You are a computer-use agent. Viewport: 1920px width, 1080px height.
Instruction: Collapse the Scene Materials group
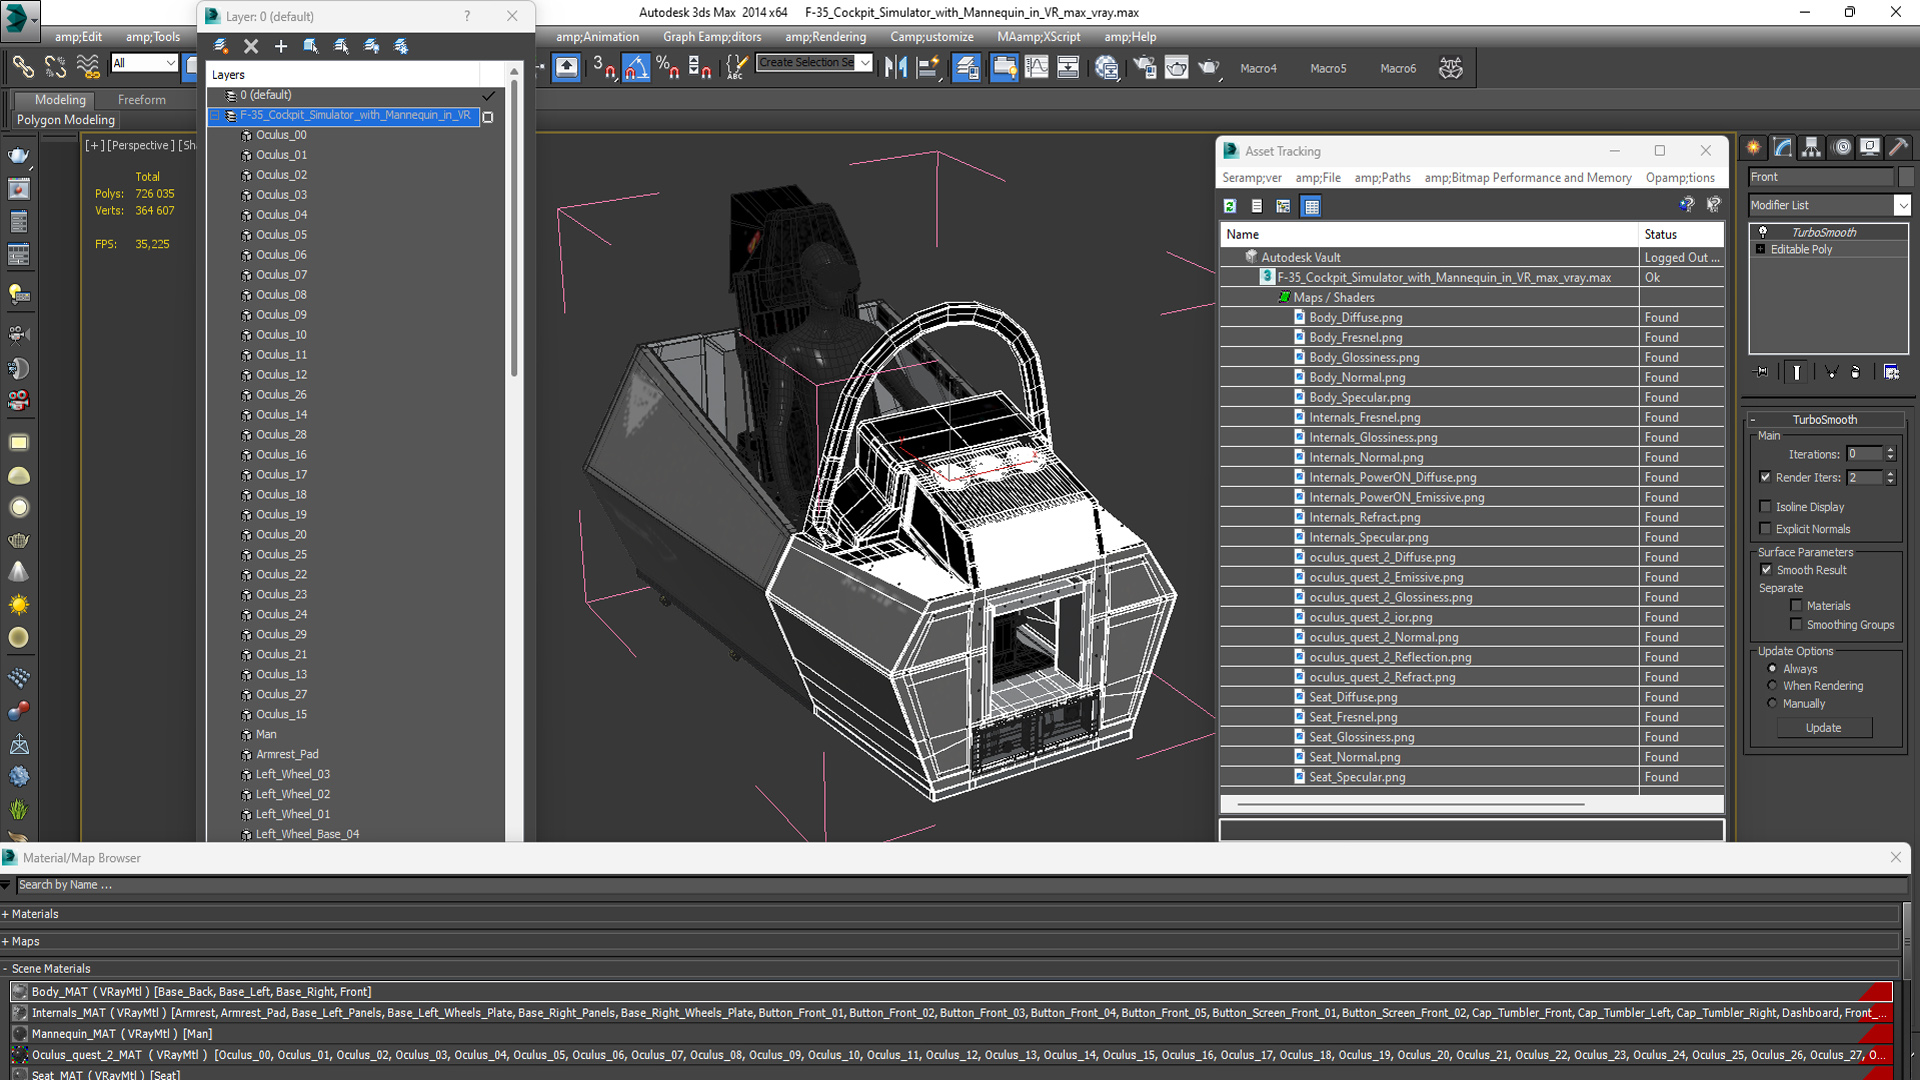[5, 968]
